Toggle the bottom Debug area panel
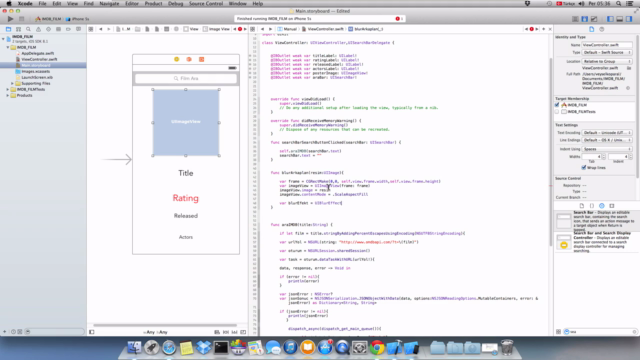640x360 pixels. pyautogui.click(x=620, y=19)
